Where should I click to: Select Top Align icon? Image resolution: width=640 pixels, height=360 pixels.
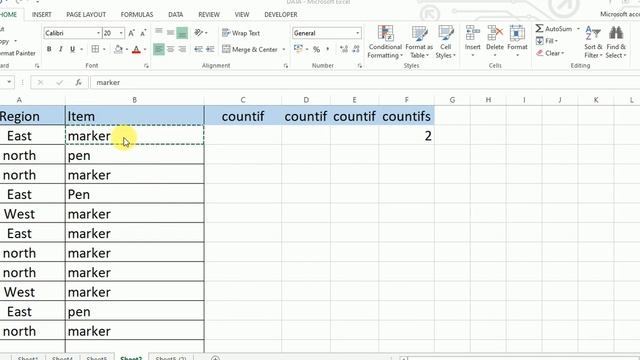[x=159, y=32]
